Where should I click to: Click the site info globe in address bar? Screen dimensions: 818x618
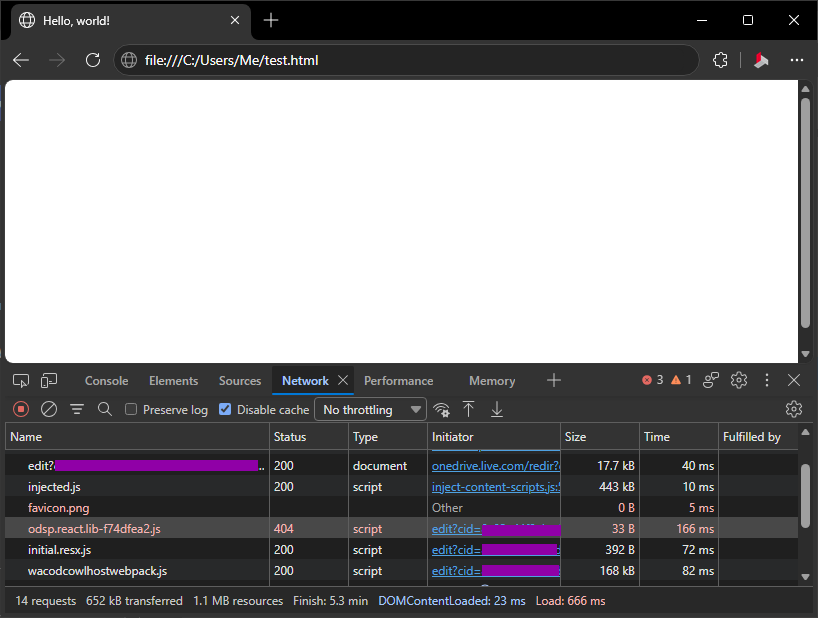129,60
